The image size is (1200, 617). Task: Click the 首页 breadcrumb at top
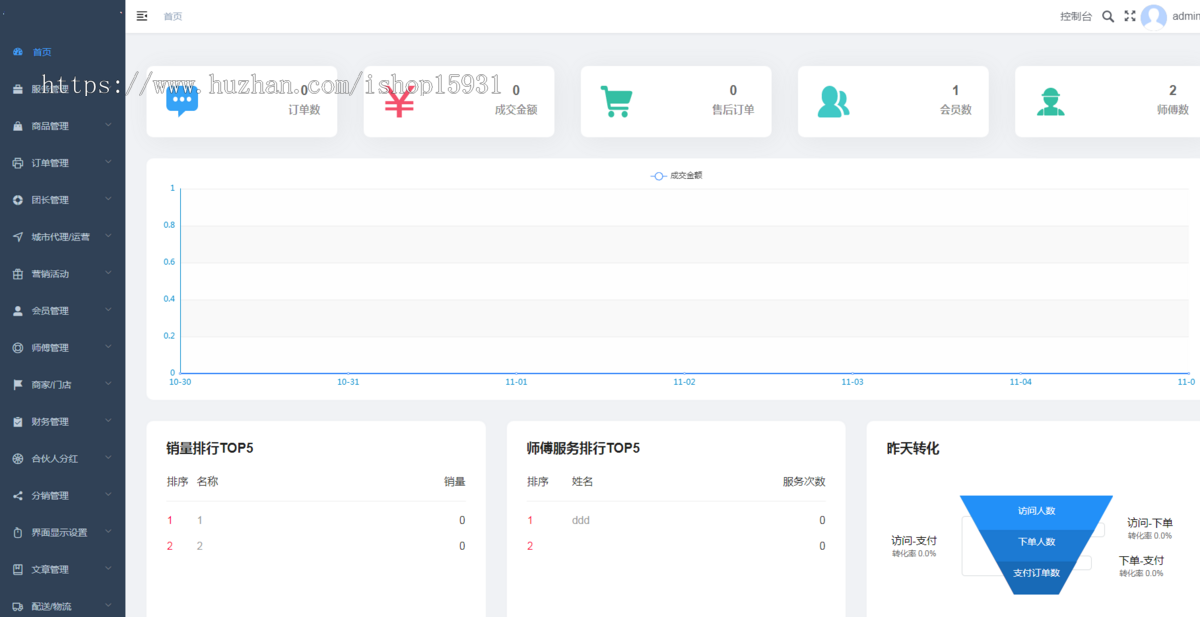[x=173, y=17]
